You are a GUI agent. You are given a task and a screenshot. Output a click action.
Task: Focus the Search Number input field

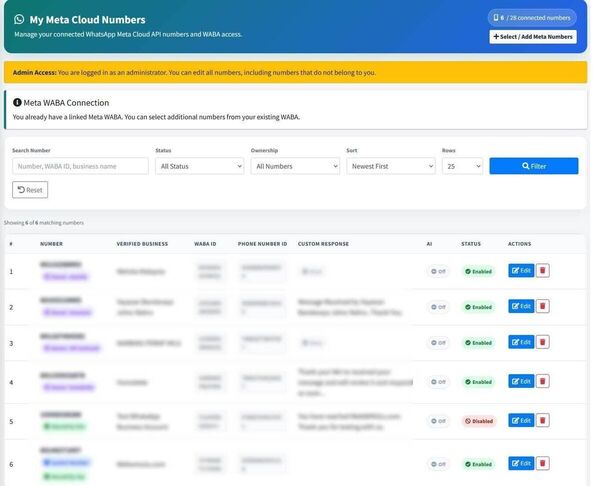(80, 166)
